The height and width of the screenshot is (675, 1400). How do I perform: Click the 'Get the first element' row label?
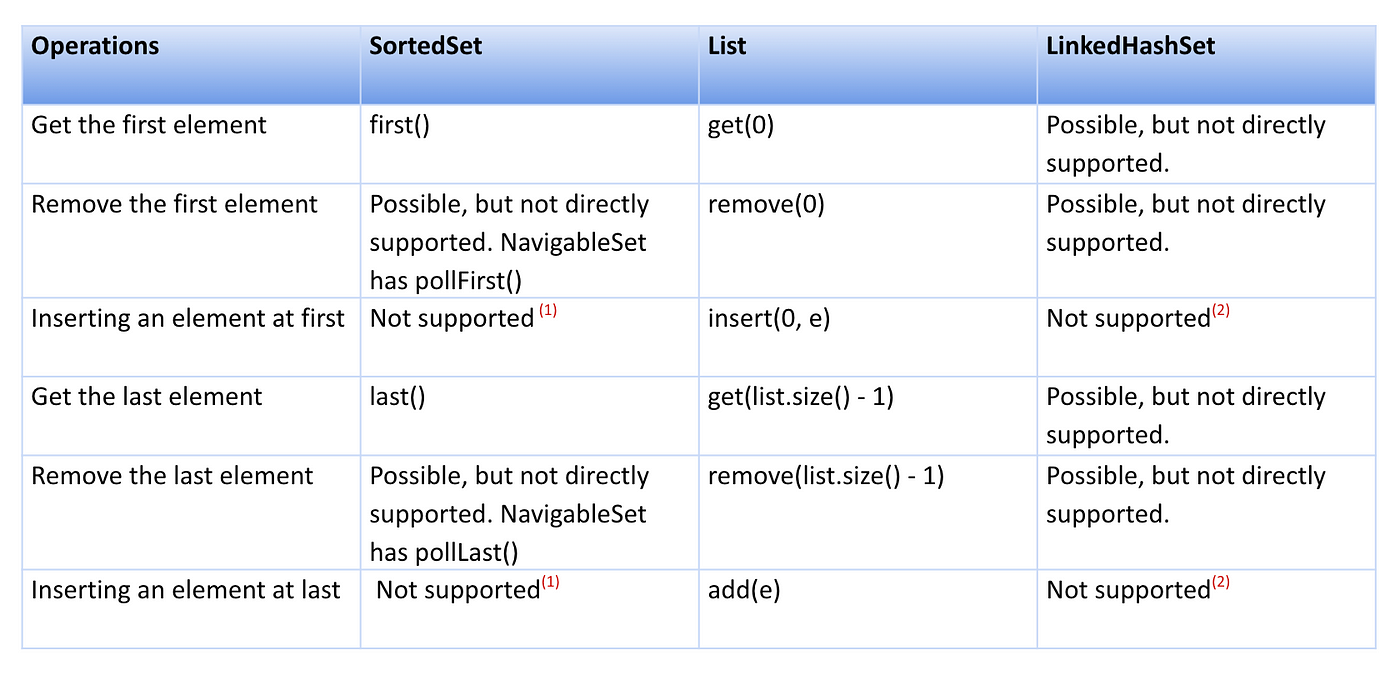tap(149, 126)
